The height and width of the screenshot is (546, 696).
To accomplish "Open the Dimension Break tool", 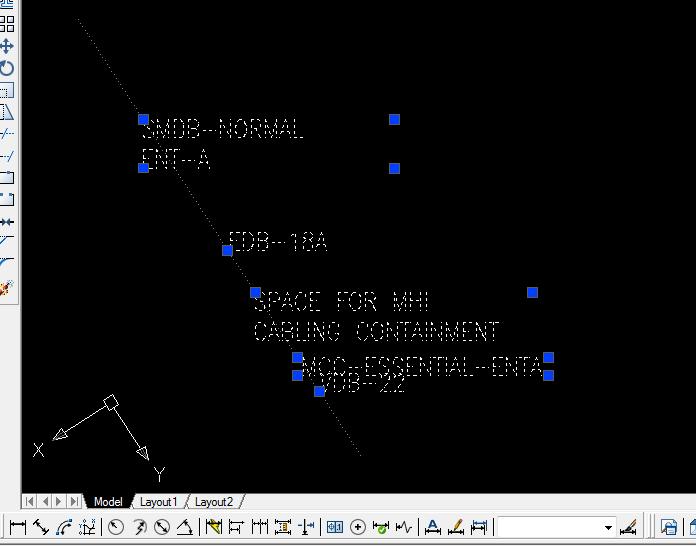I will [306, 527].
